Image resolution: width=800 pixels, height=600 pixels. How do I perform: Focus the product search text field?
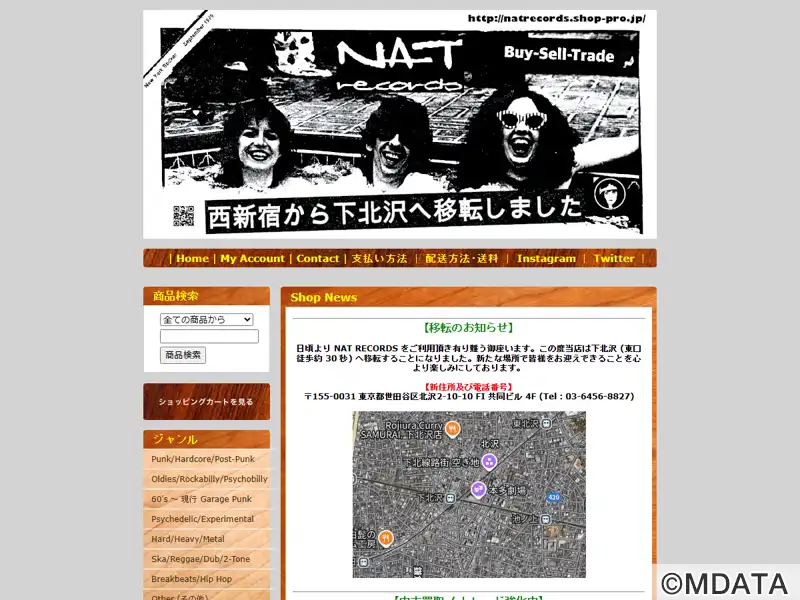(x=209, y=336)
